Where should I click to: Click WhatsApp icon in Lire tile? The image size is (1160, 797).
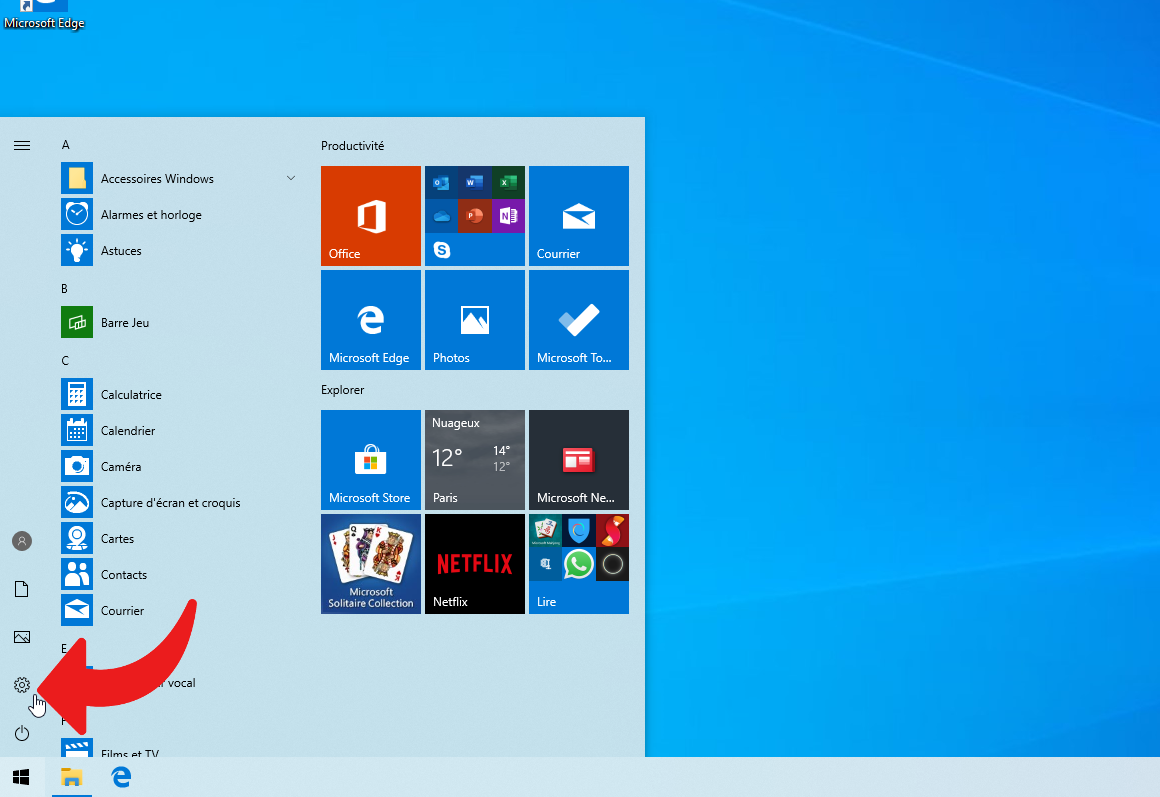579,564
